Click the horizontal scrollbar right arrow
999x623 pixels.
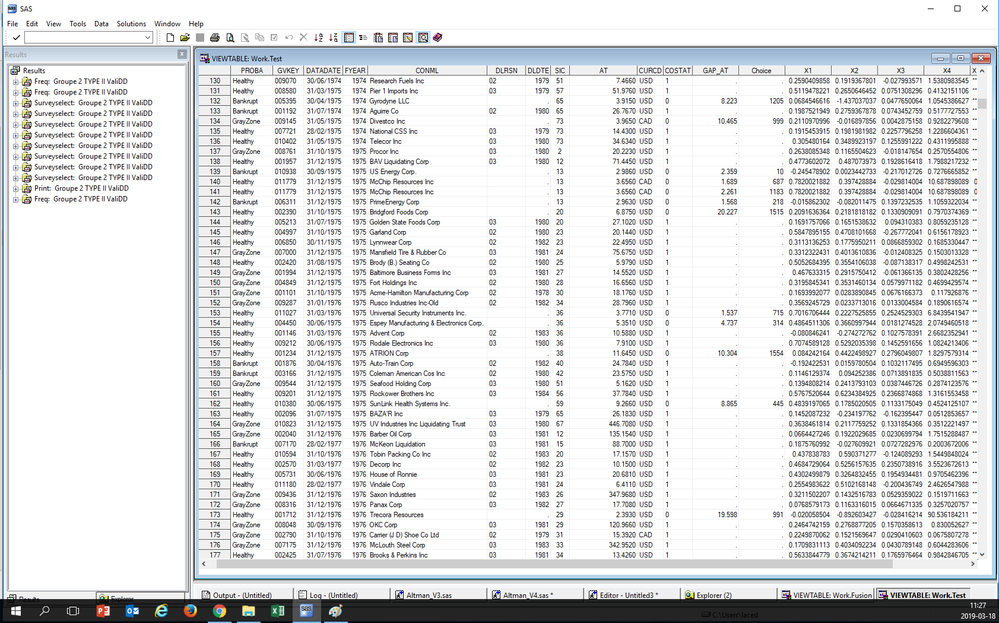pos(973,564)
